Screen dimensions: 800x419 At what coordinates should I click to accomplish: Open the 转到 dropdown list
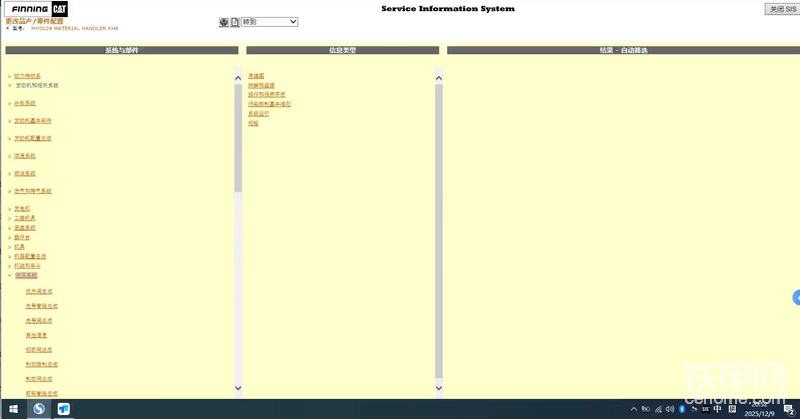click(x=270, y=22)
